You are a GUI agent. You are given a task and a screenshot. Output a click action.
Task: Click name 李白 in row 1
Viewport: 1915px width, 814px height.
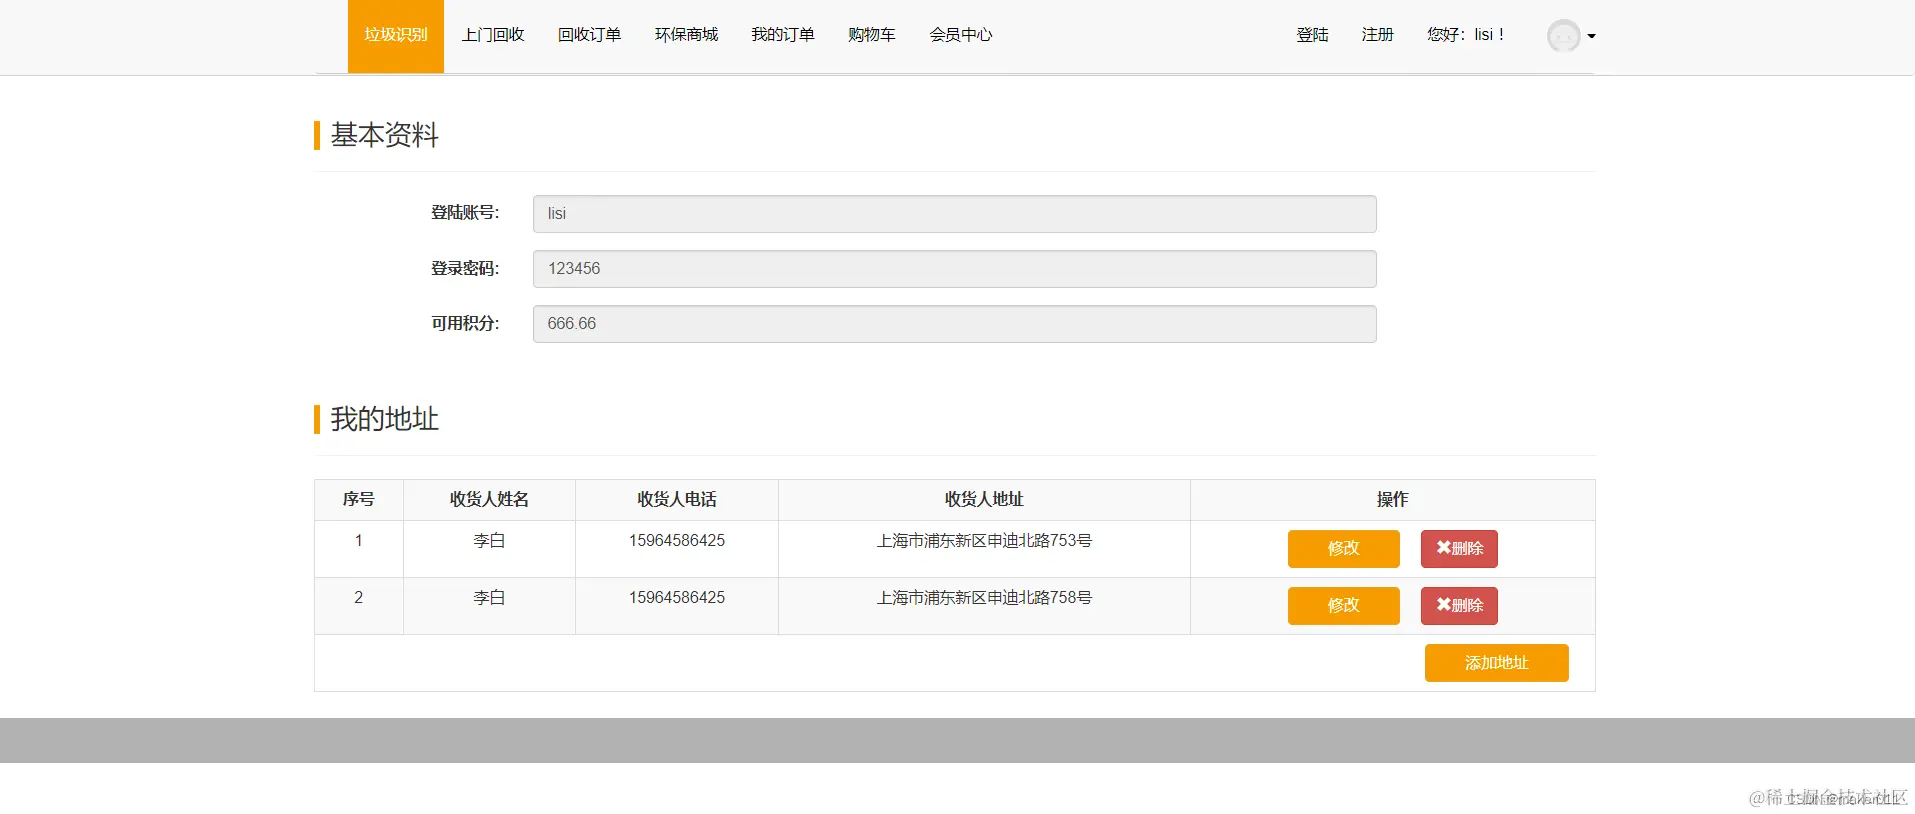click(x=489, y=541)
